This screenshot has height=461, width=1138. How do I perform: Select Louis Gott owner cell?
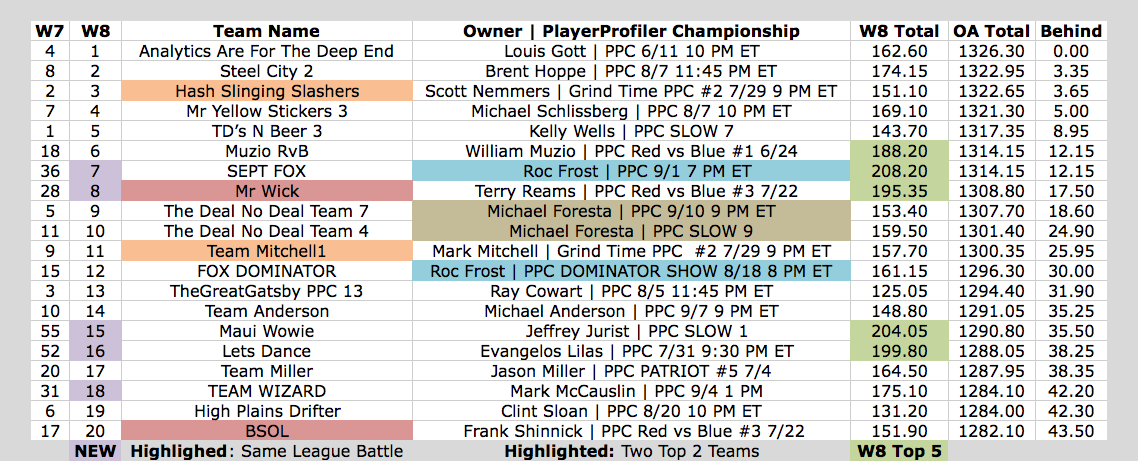coord(631,52)
